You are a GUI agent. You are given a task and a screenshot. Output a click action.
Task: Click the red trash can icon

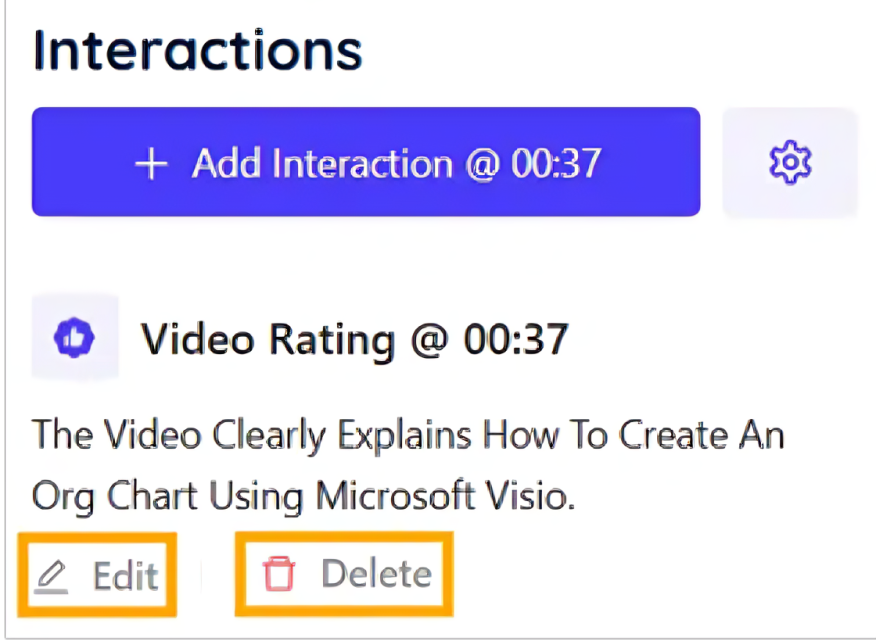tap(279, 574)
